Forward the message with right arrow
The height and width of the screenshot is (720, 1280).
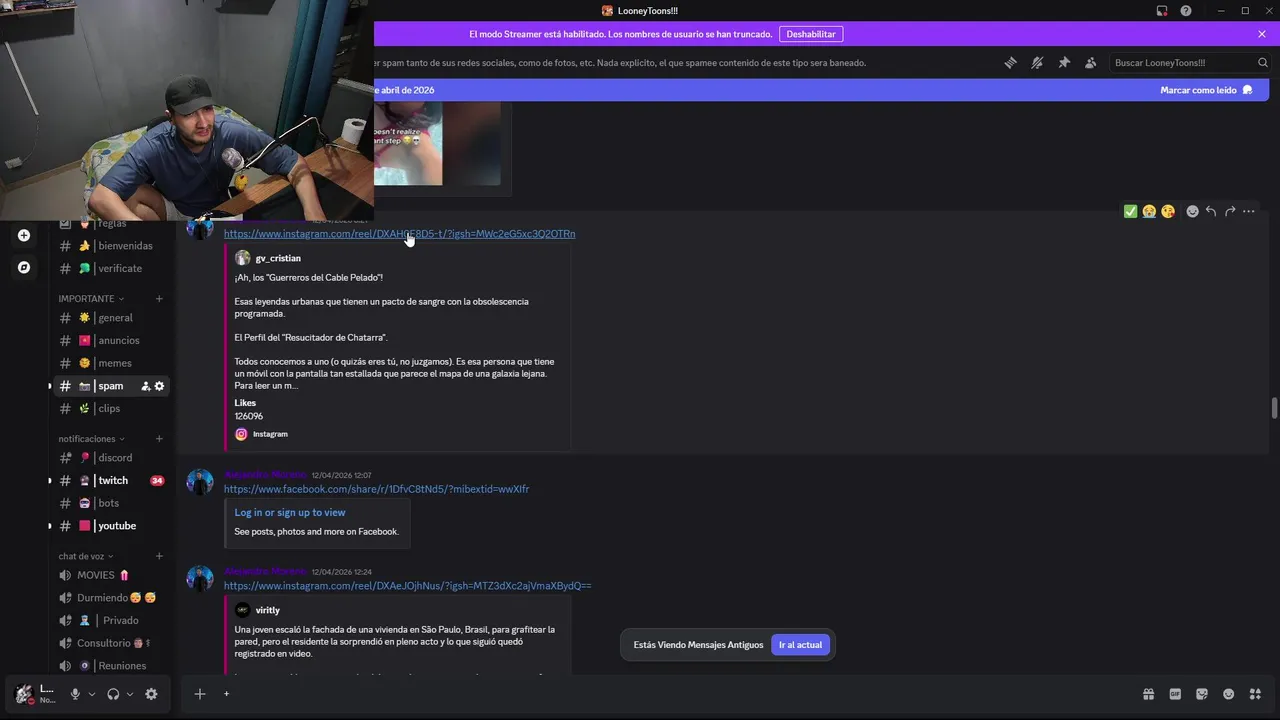(x=1230, y=211)
